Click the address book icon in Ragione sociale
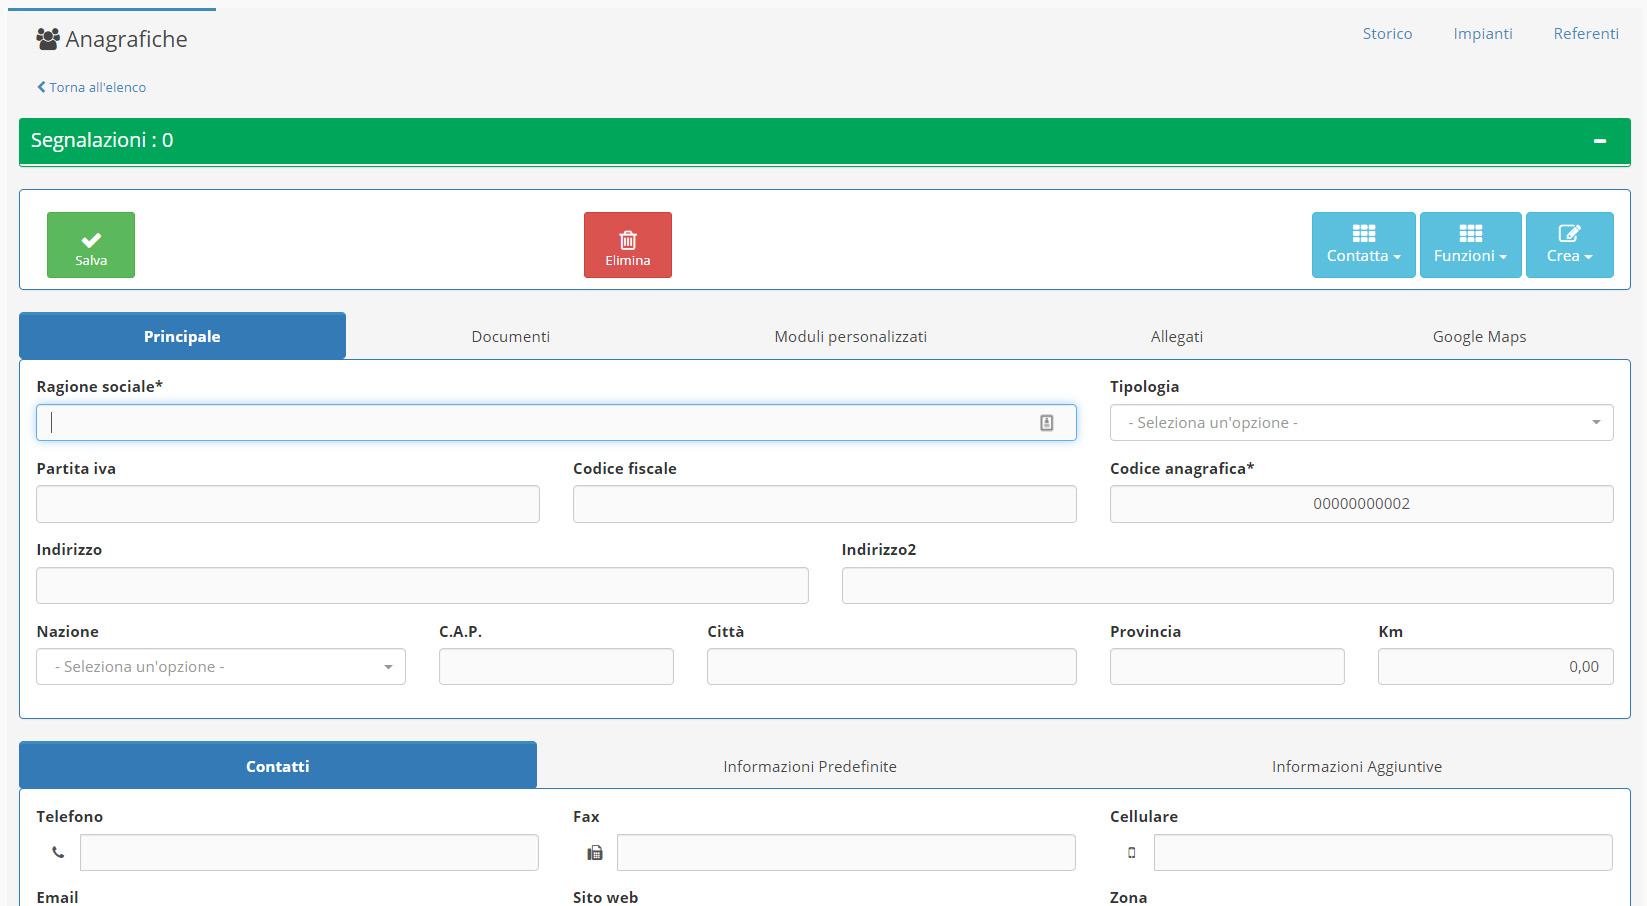This screenshot has width=1647, height=906. 1046,423
